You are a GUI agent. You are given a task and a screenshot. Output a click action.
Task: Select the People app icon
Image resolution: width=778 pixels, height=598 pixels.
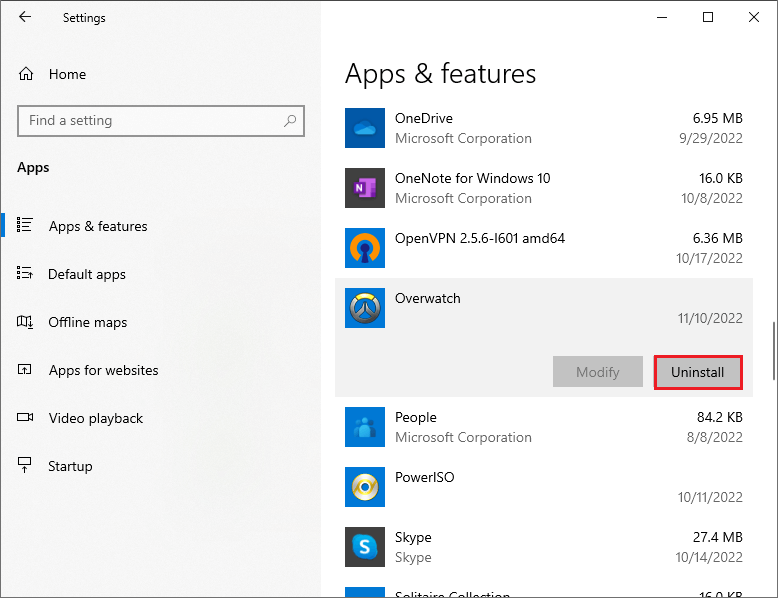point(365,427)
